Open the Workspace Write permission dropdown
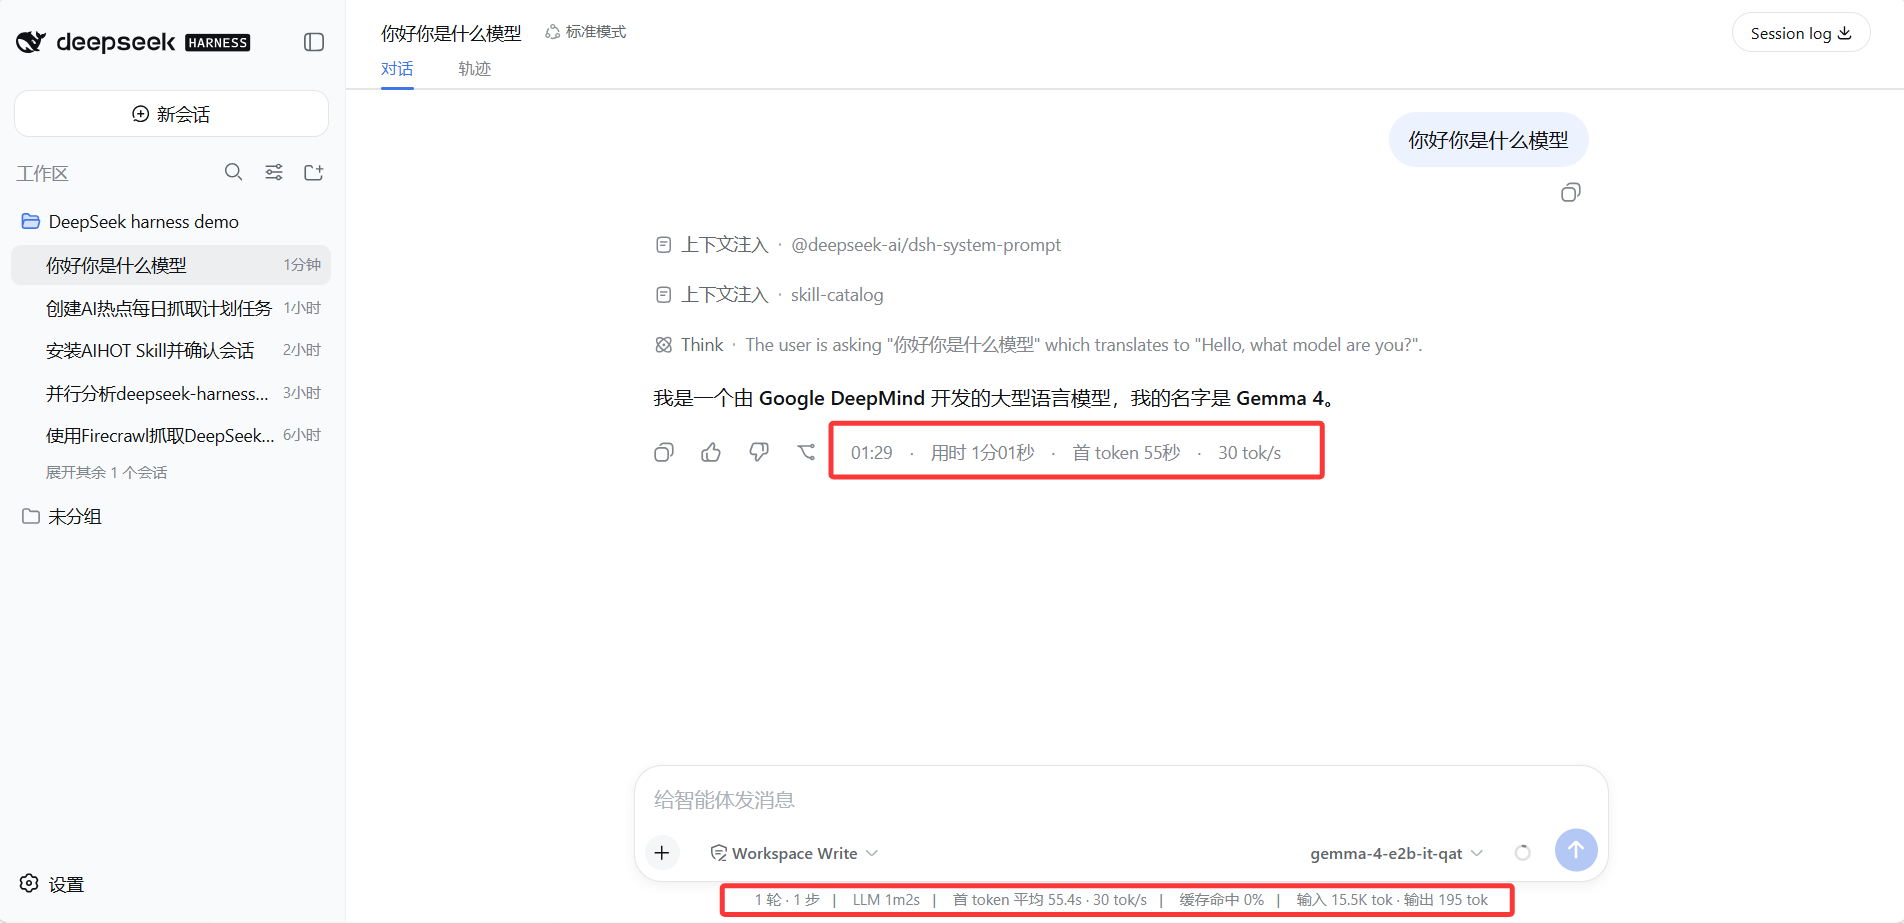The width and height of the screenshot is (1904, 923). (794, 853)
